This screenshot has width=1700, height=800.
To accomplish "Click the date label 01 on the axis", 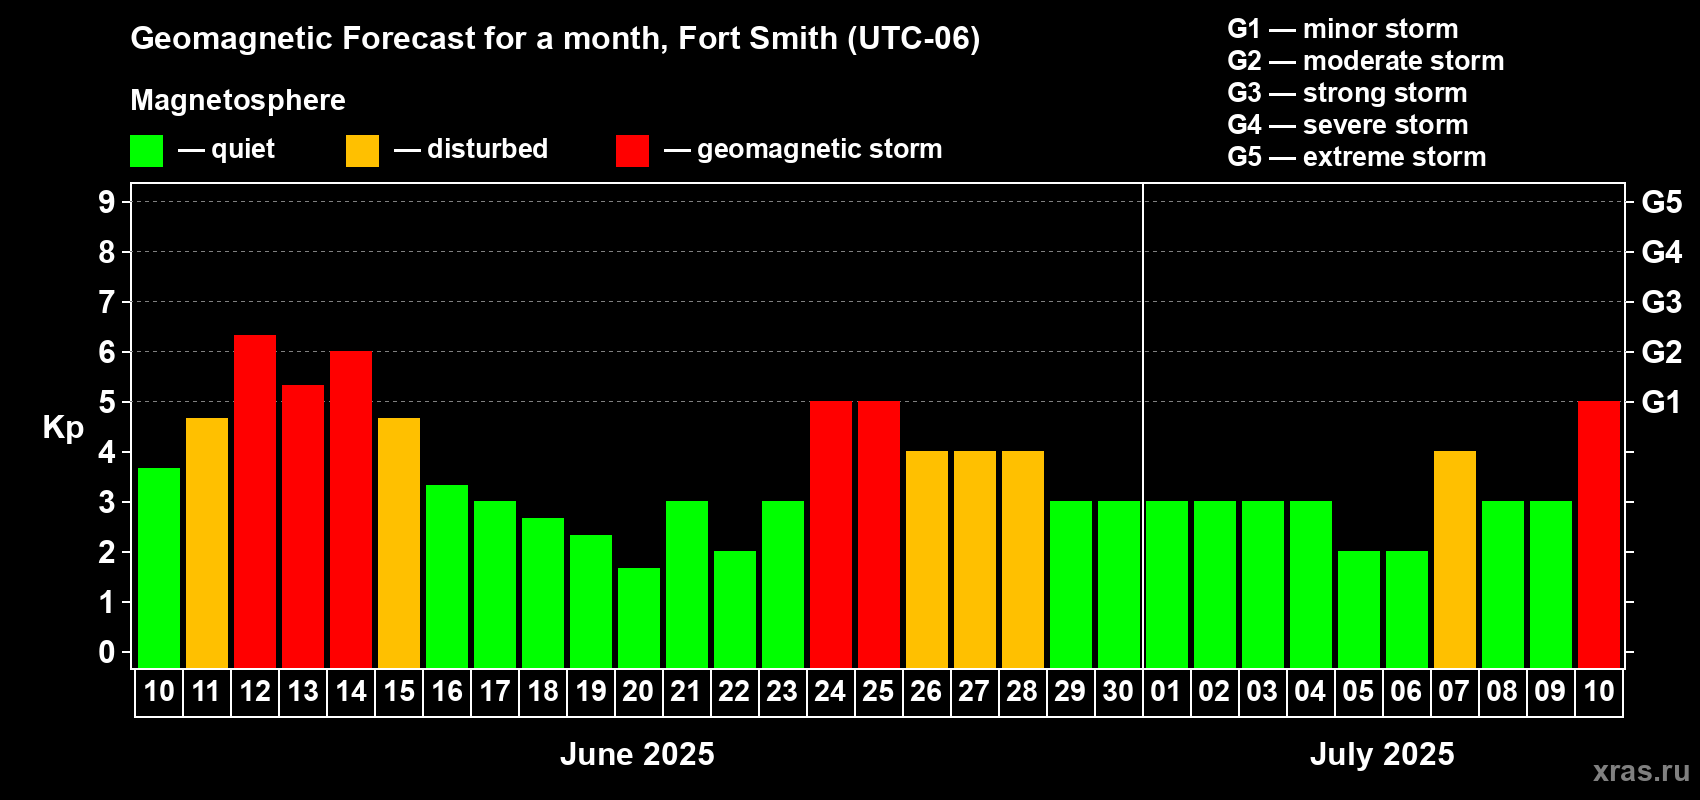I will [1166, 692].
